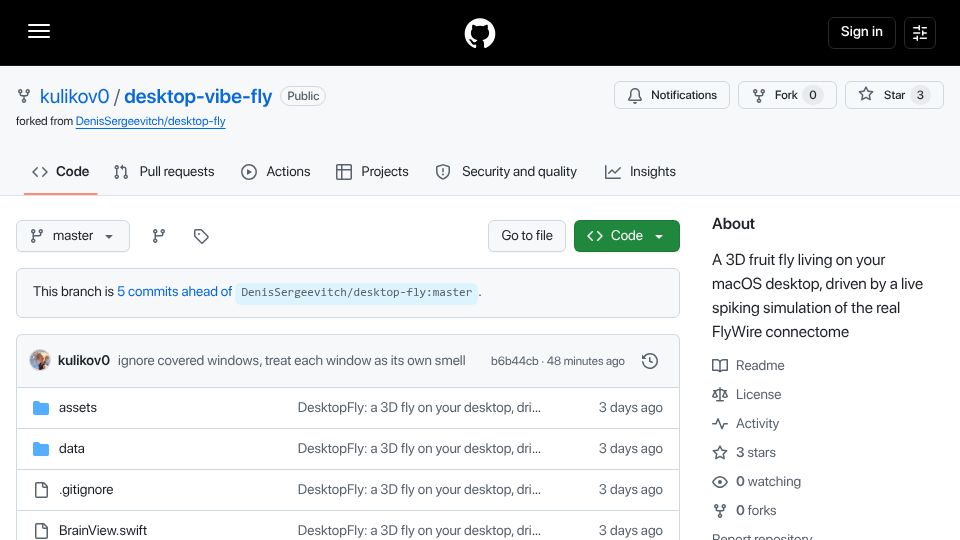Open the data folder
The height and width of the screenshot is (540, 960).
(x=72, y=448)
